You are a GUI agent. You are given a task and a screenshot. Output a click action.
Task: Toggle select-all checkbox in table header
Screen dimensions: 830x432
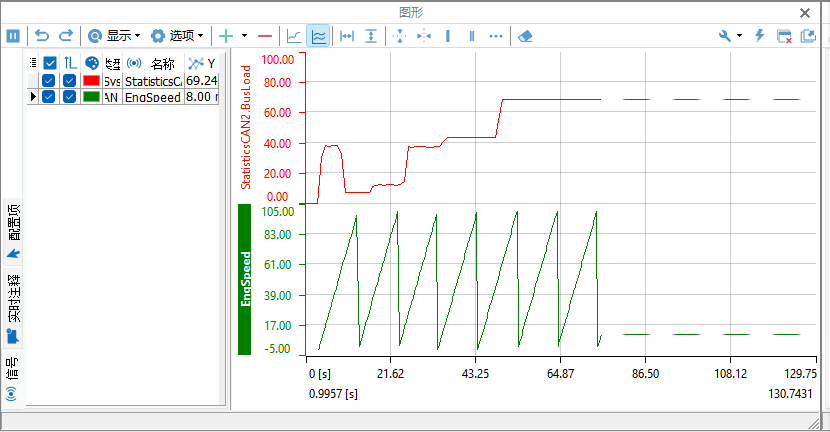(x=49, y=63)
